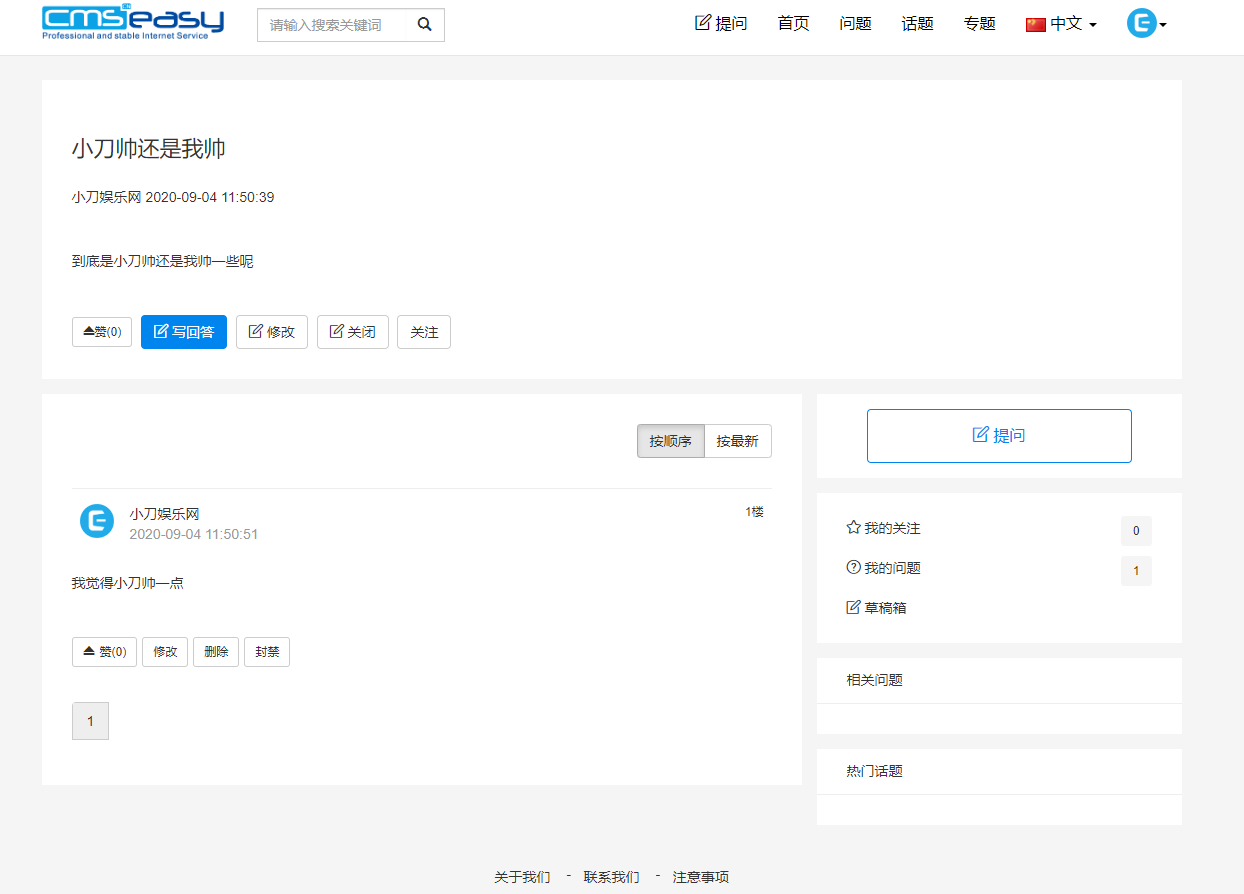Click the answer author's avatar icon

(x=97, y=522)
